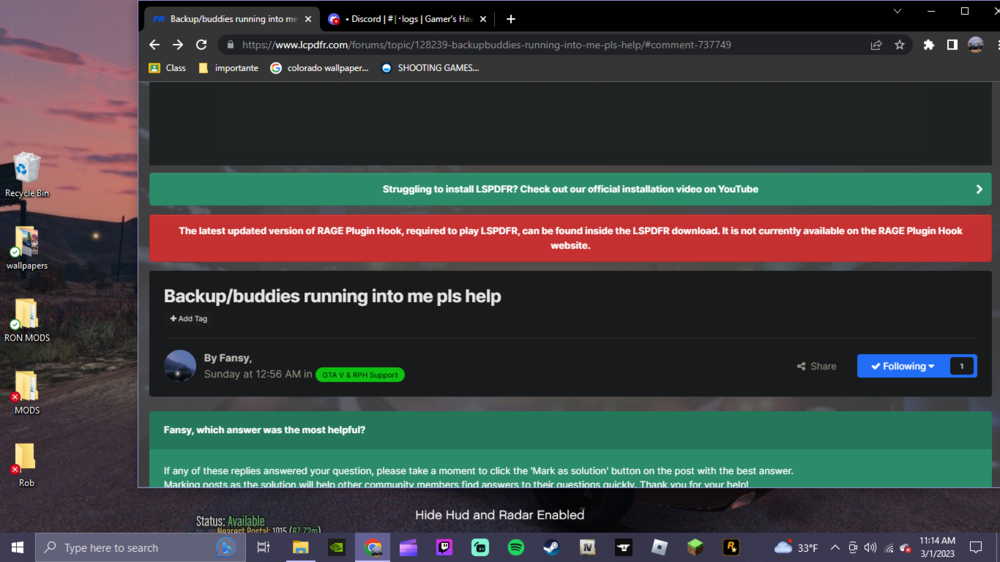Open the Windows Start menu
Viewport: 1000px width, 562px height.
17,547
